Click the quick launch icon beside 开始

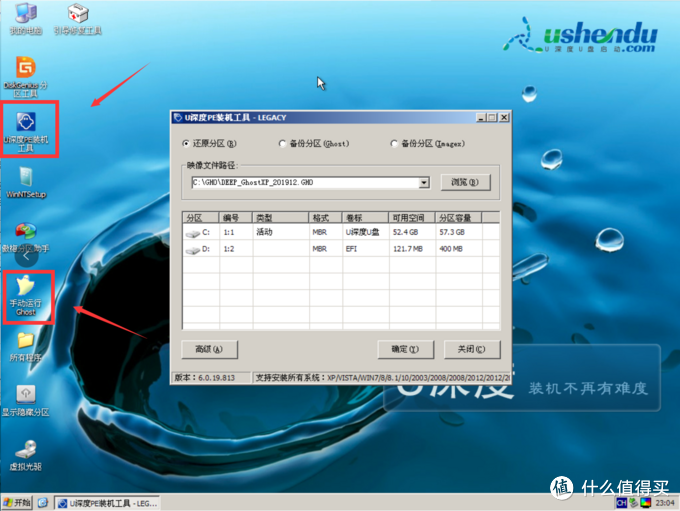[42, 503]
